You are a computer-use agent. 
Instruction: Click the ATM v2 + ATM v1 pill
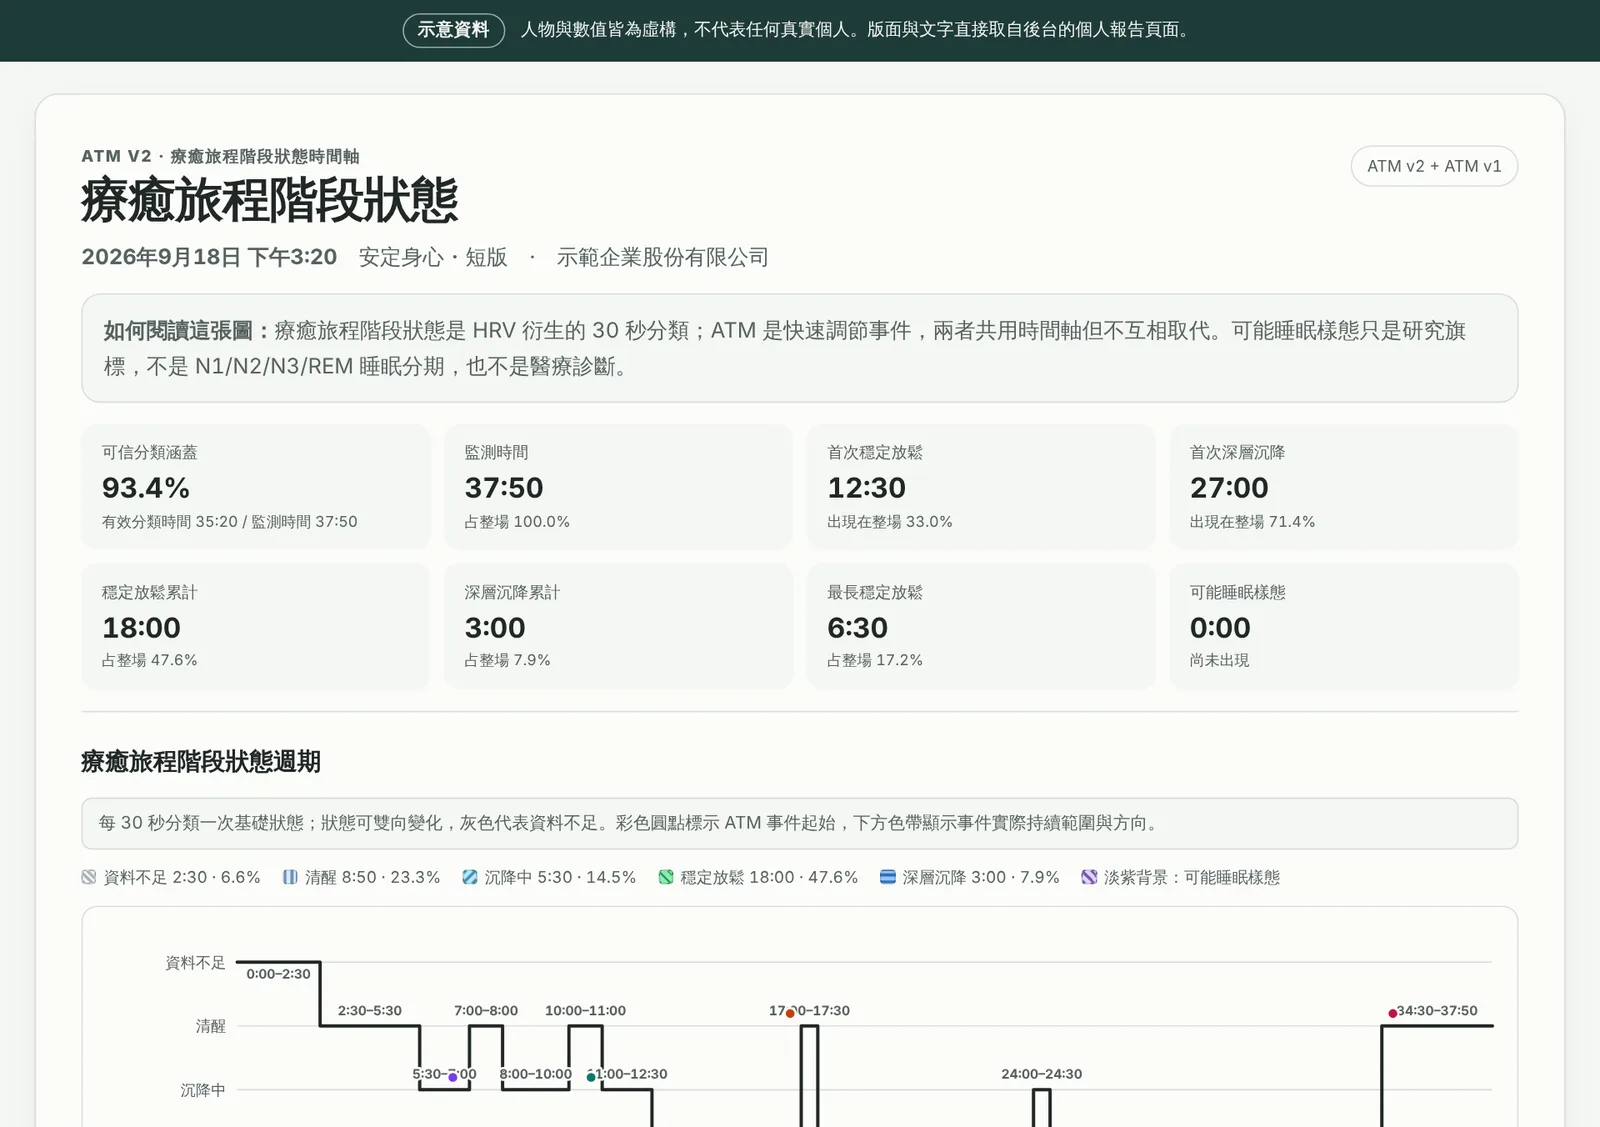1434,166
